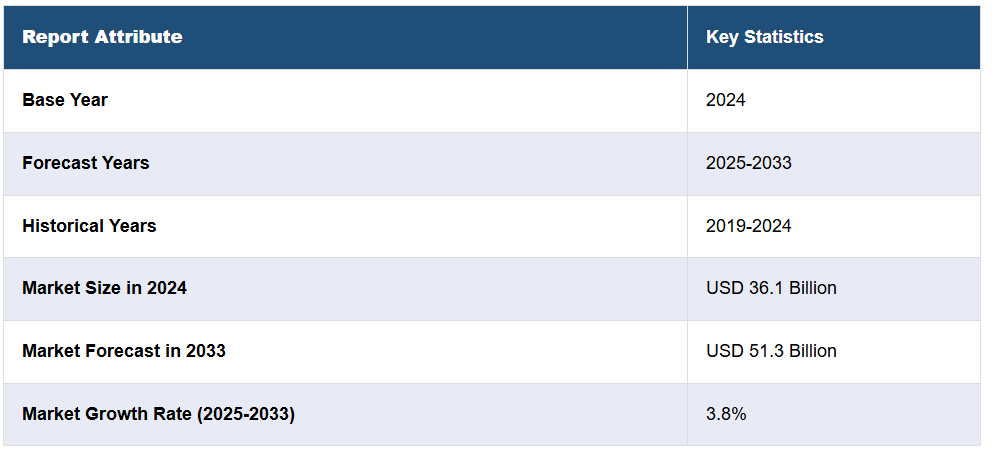Select the Base Year row label
This screenshot has height=455, width=996.
coord(65,100)
